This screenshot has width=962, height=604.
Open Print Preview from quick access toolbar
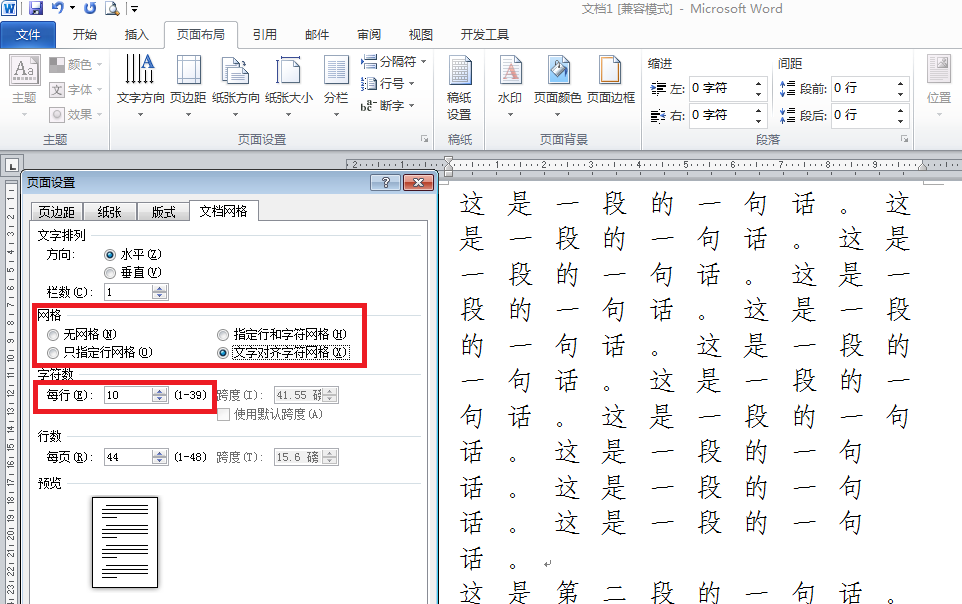point(112,8)
